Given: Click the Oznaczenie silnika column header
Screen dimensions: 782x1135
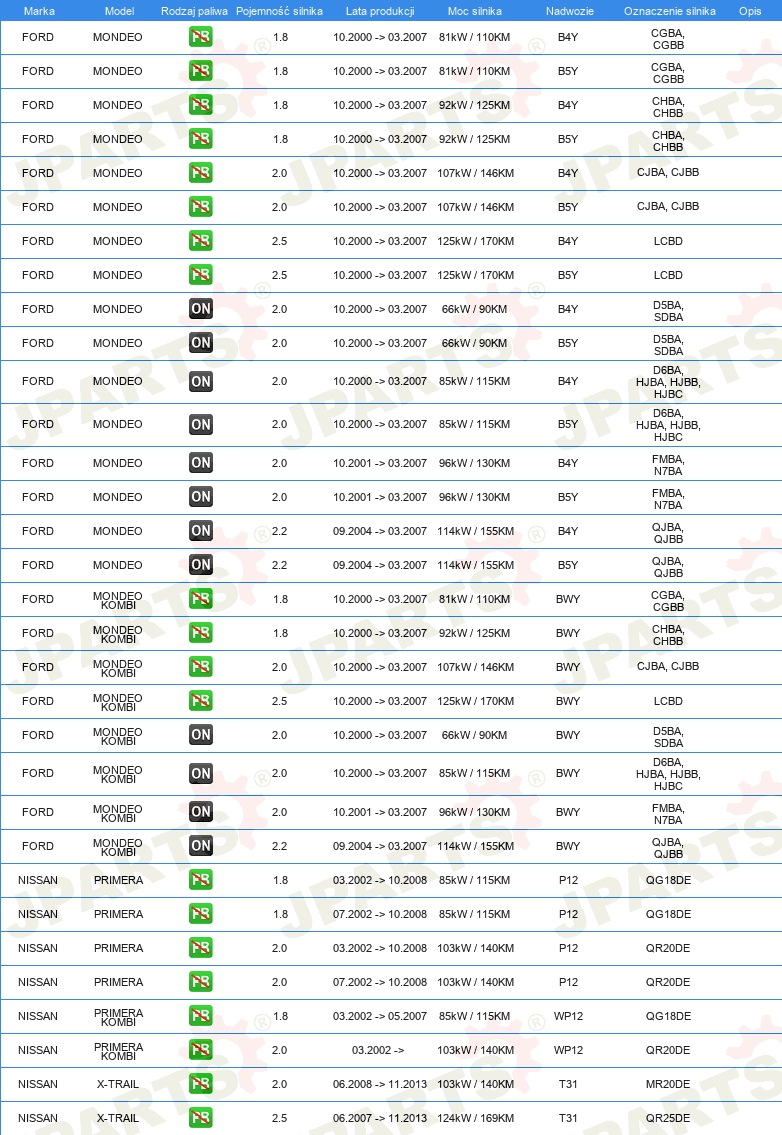Looking at the screenshot, I should pos(670,11).
